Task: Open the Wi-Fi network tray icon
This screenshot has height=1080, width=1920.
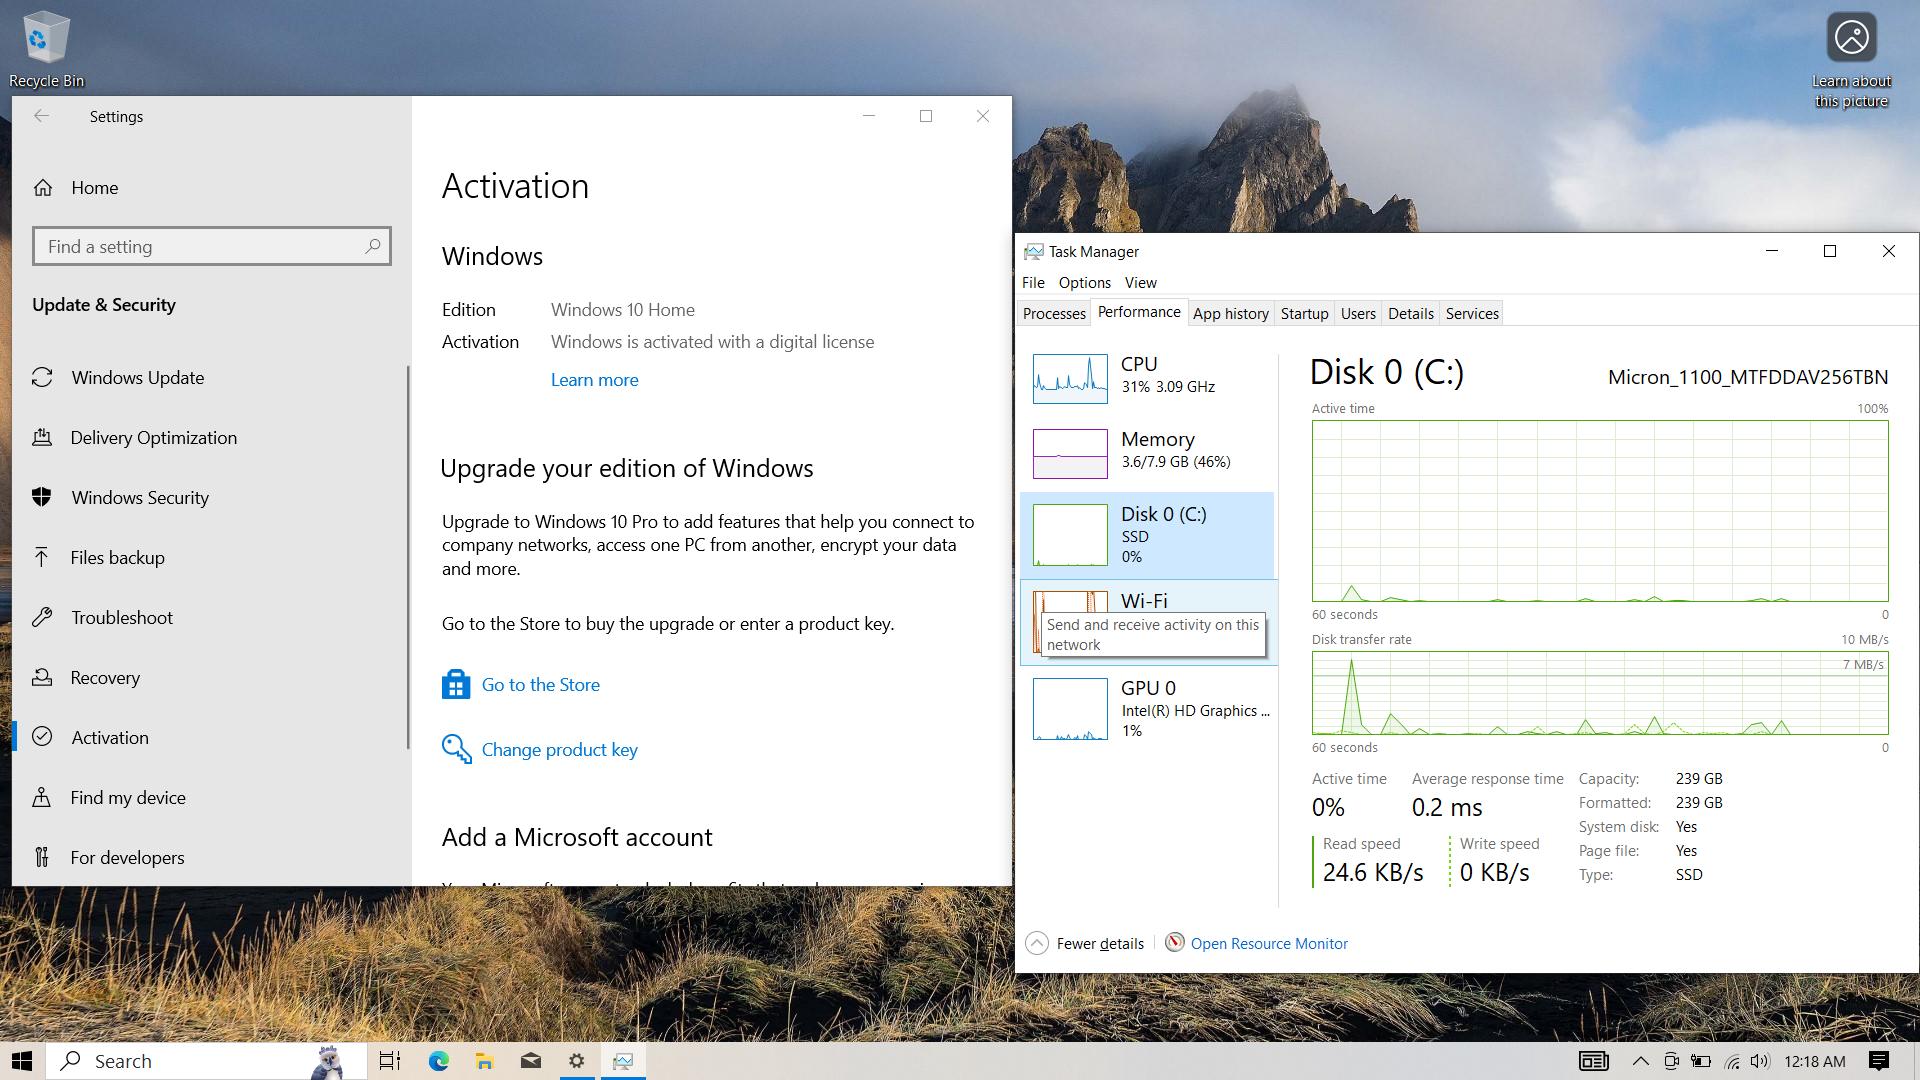Action: 1731,1061
